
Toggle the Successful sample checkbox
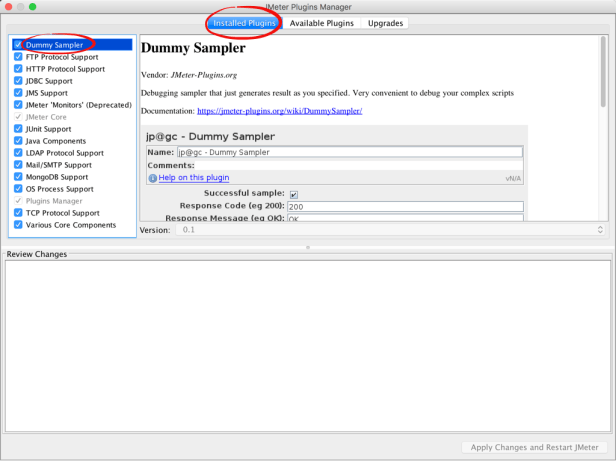tap(294, 194)
